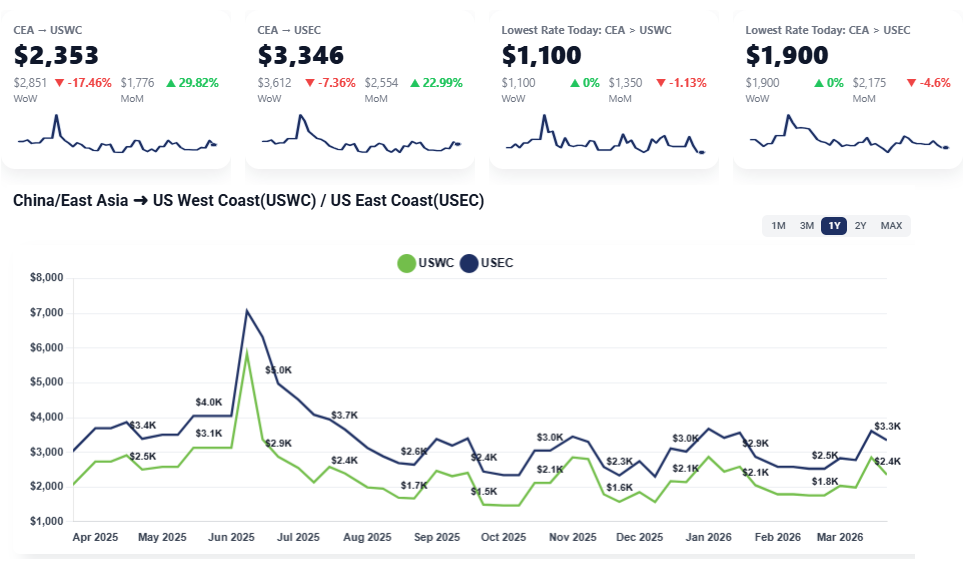Click the red down arrow beside -7.36%
The image size is (966, 561).
tap(310, 83)
